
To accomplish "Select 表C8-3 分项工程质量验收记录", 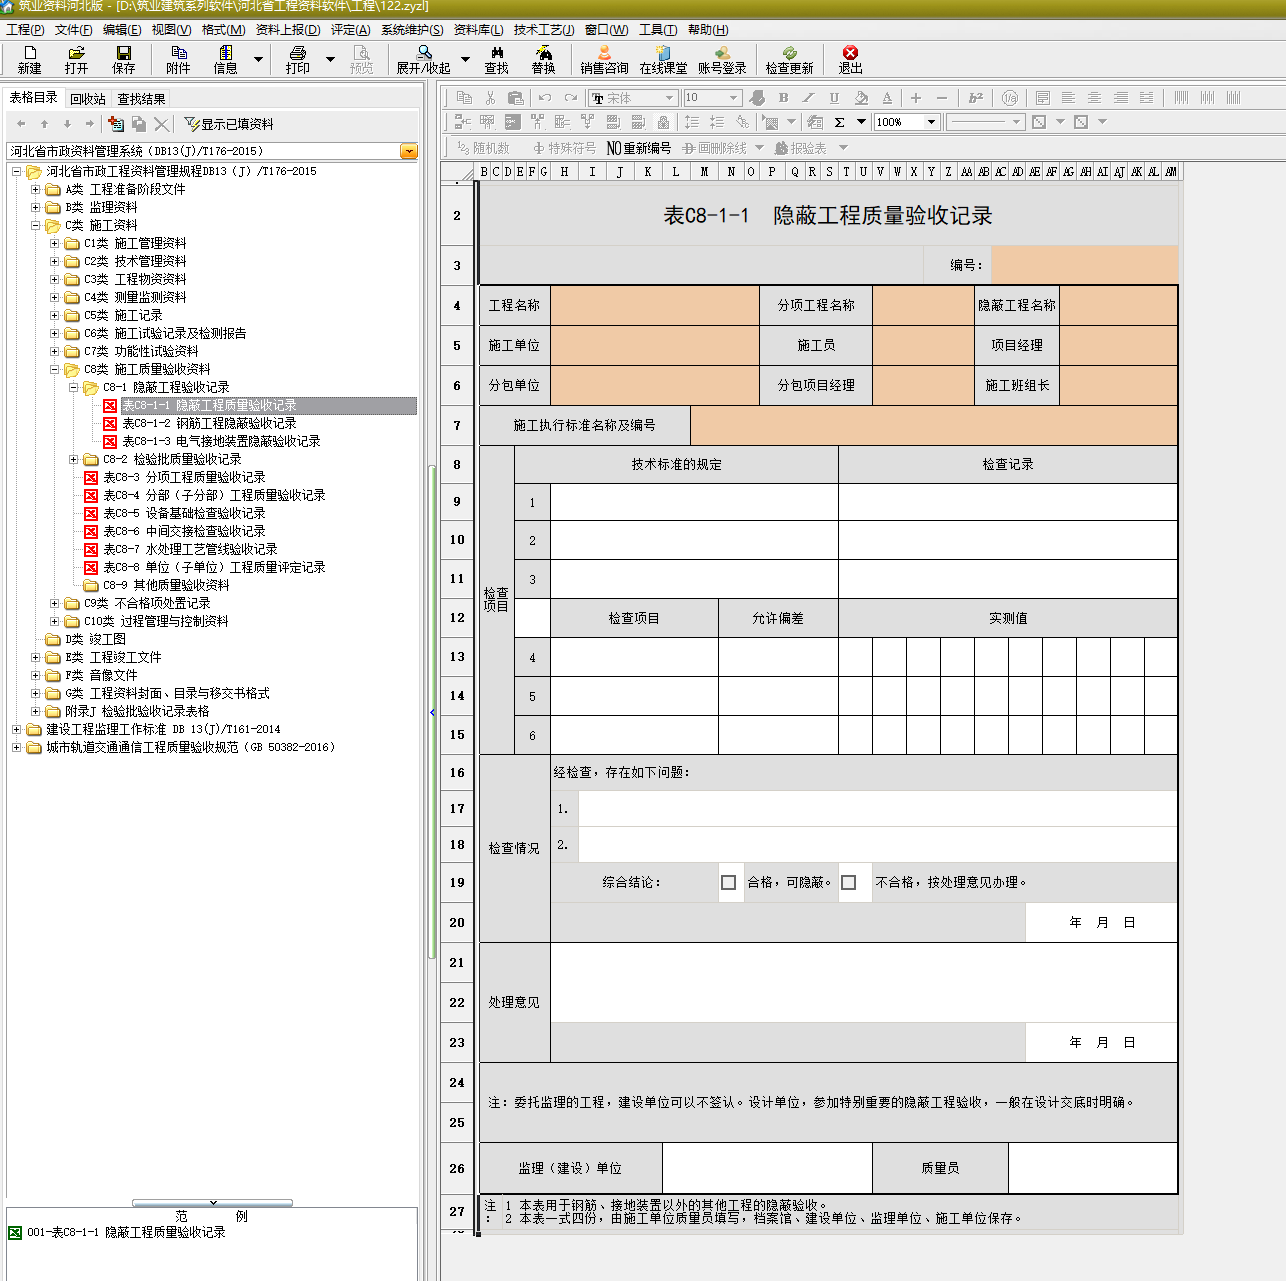I will point(184,477).
